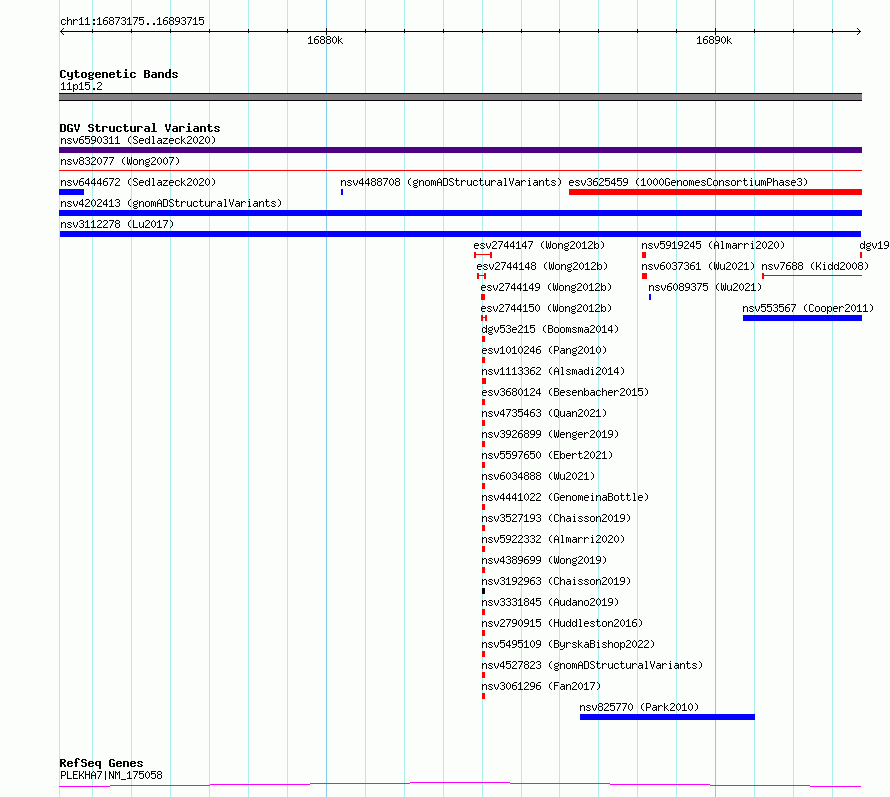The image size is (890, 797).
Task: Click nsv3192963 (Chaisson2019) label
Action: coord(556,581)
